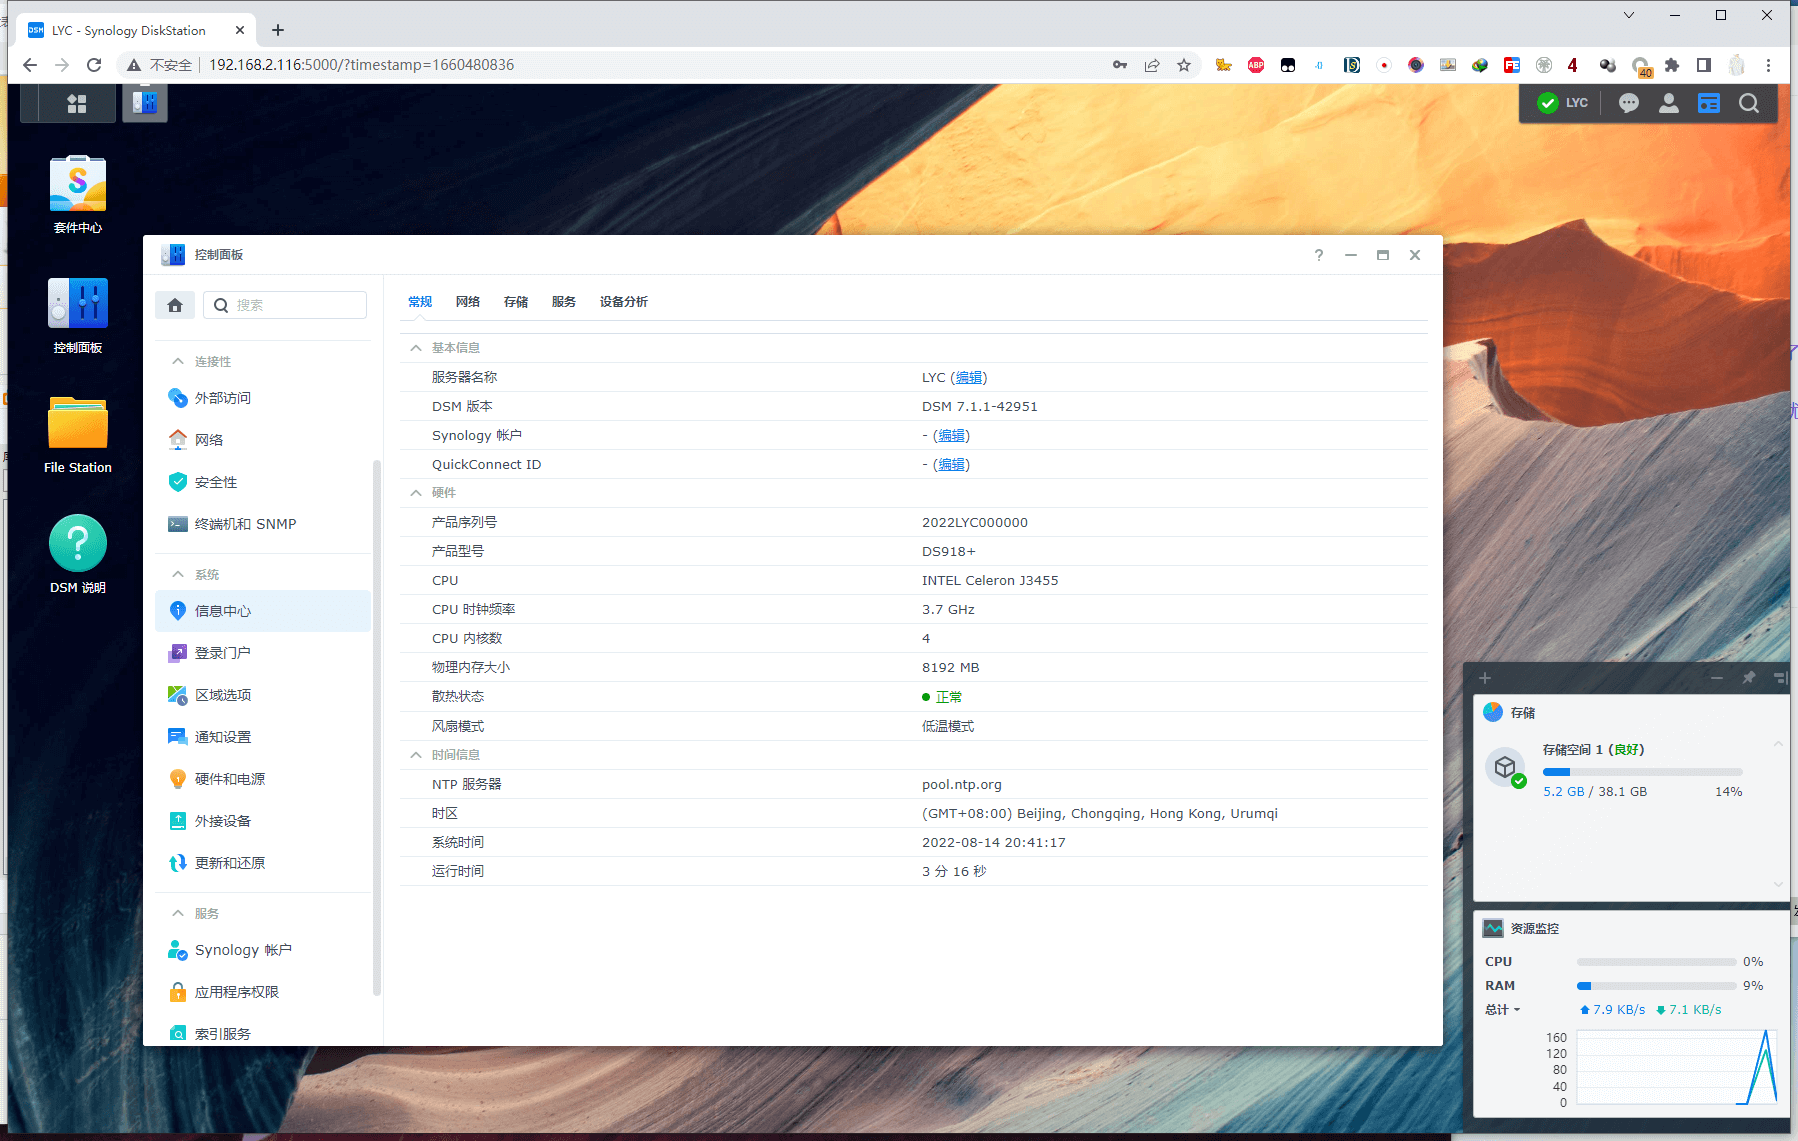Click the CPU usage bar
Viewport: 1798px width, 1141px height.
1656,962
